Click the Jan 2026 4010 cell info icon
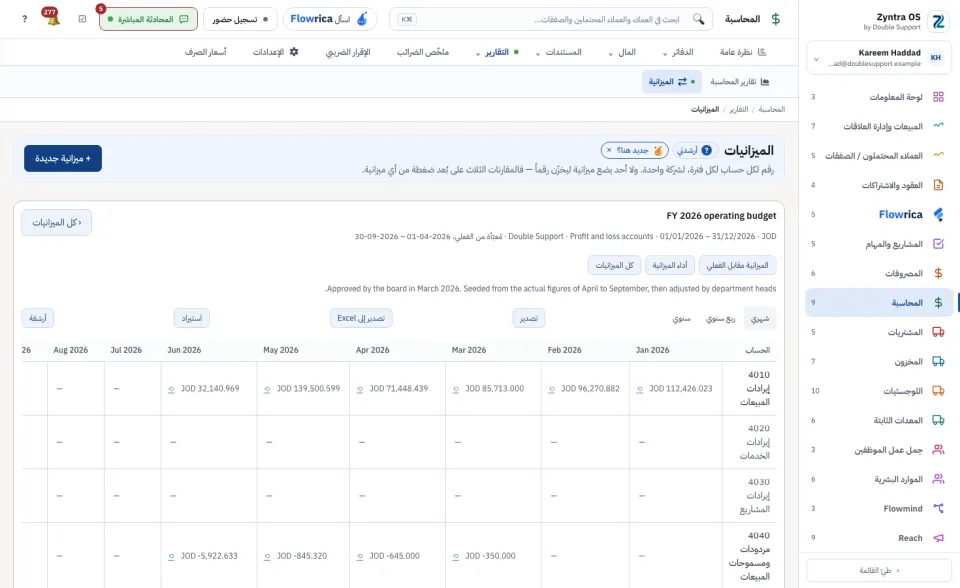The image size is (960, 588). click(639, 390)
